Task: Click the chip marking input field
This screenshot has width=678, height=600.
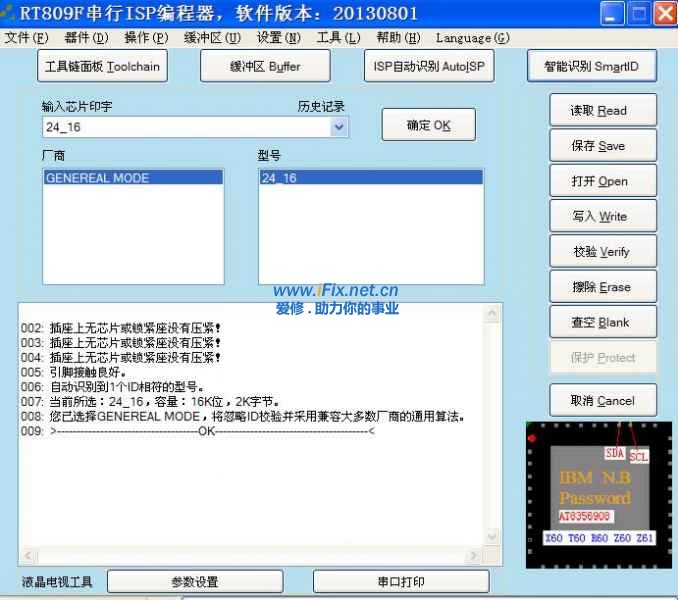Action: (x=187, y=127)
